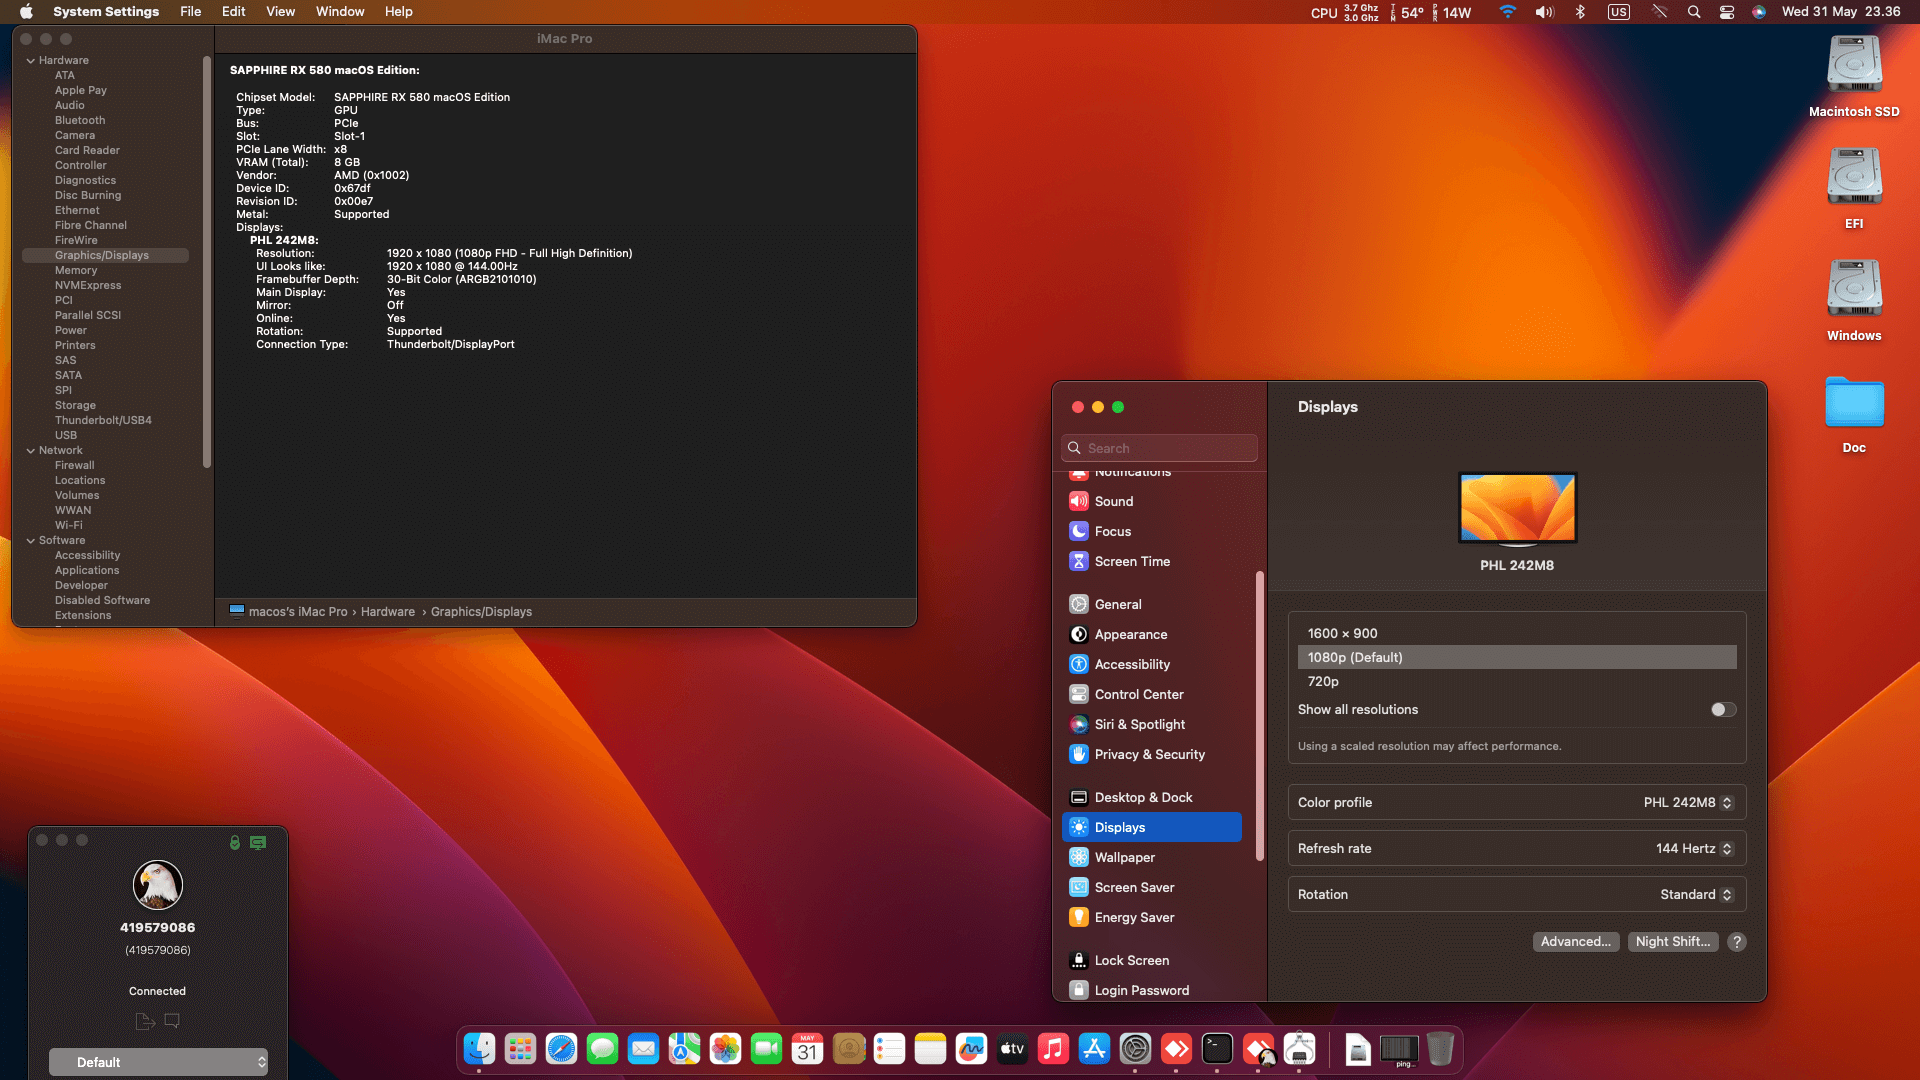
Task: Launch Terminal from the Dock
Action: pyautogui.click(x=1217, y=1049)
